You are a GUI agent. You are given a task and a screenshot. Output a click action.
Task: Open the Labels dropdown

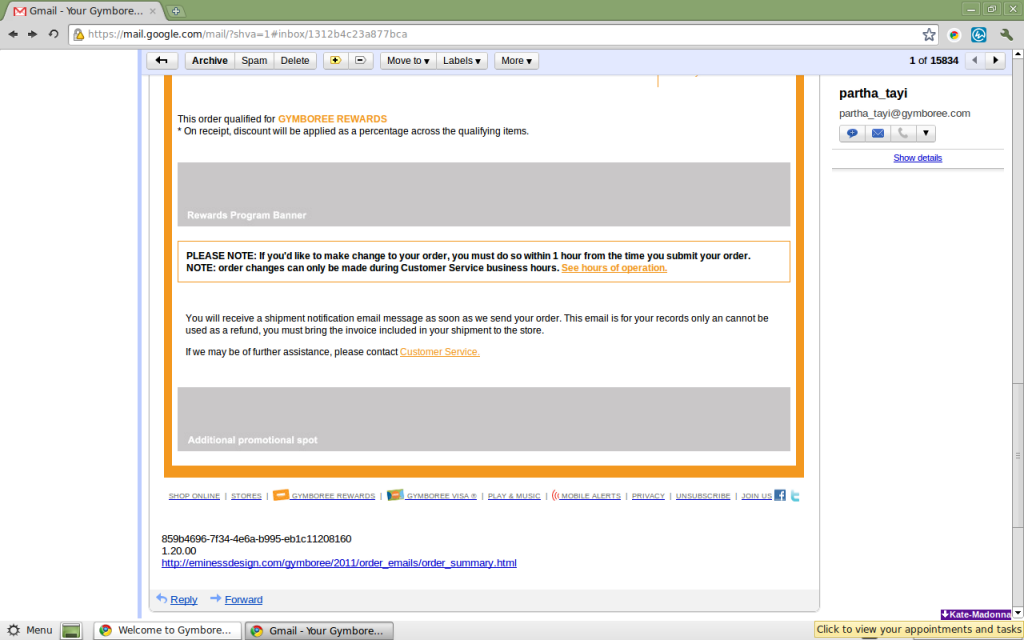coord(462,61)
